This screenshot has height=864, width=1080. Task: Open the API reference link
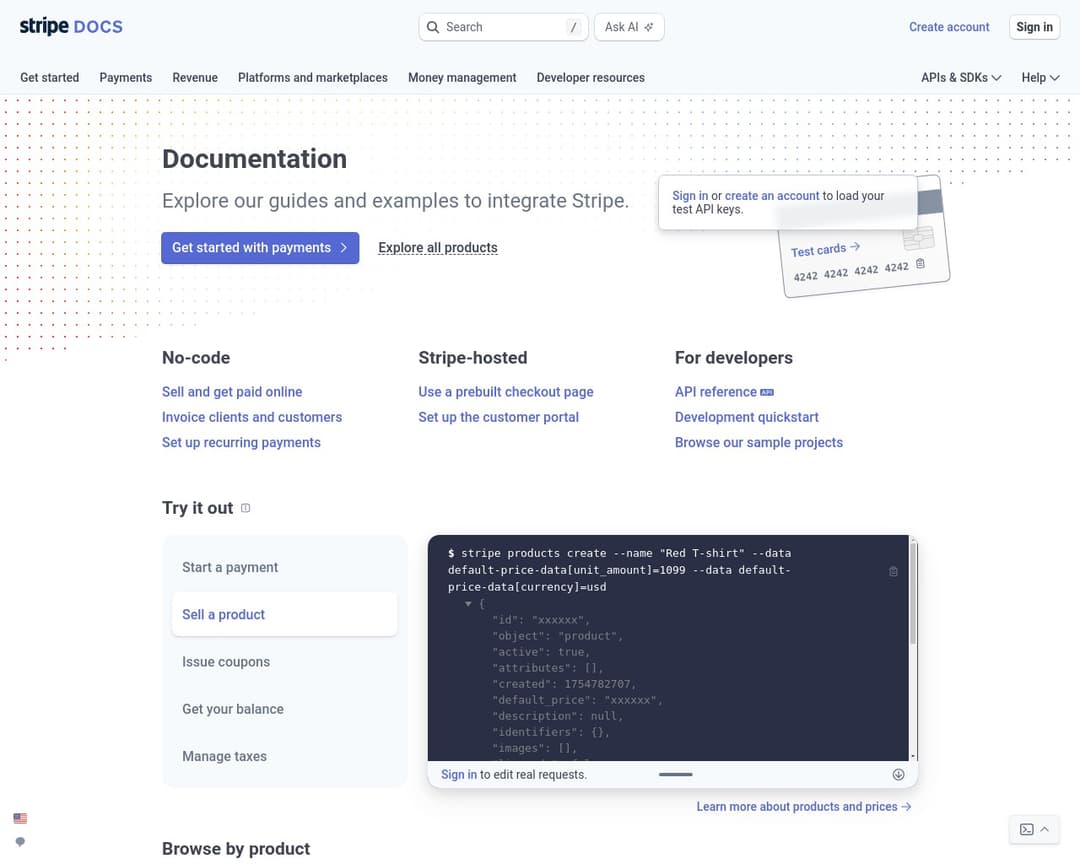pyautogui.click(x=716, y=392)
